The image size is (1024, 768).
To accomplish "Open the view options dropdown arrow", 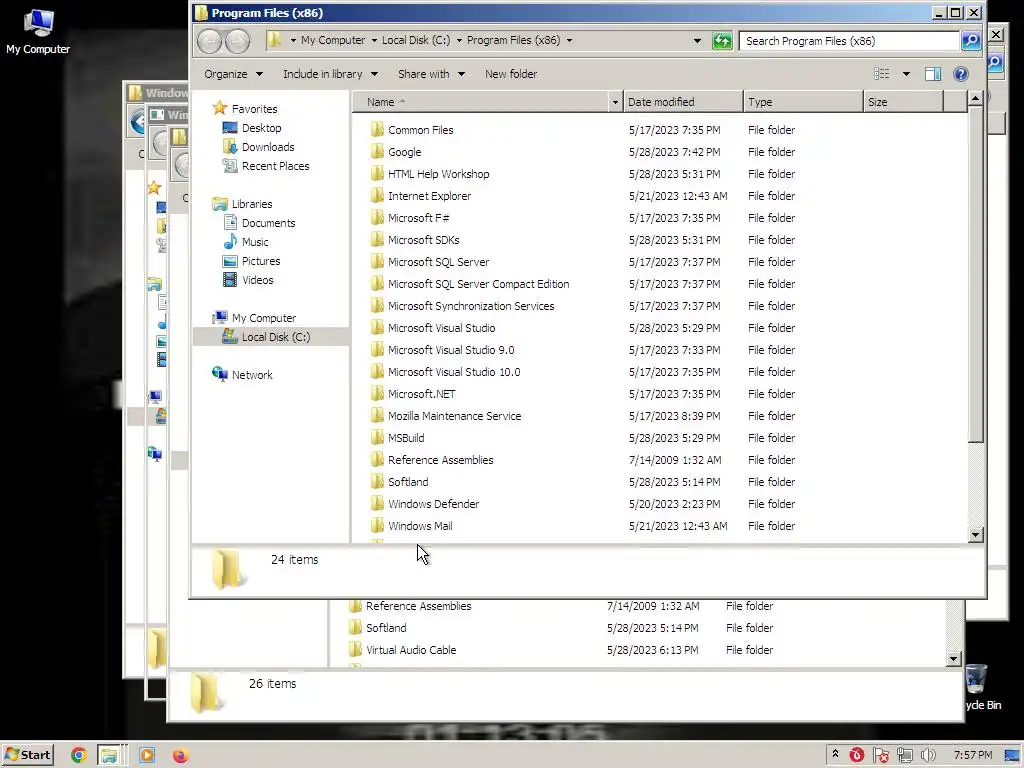I will (906, 74).
